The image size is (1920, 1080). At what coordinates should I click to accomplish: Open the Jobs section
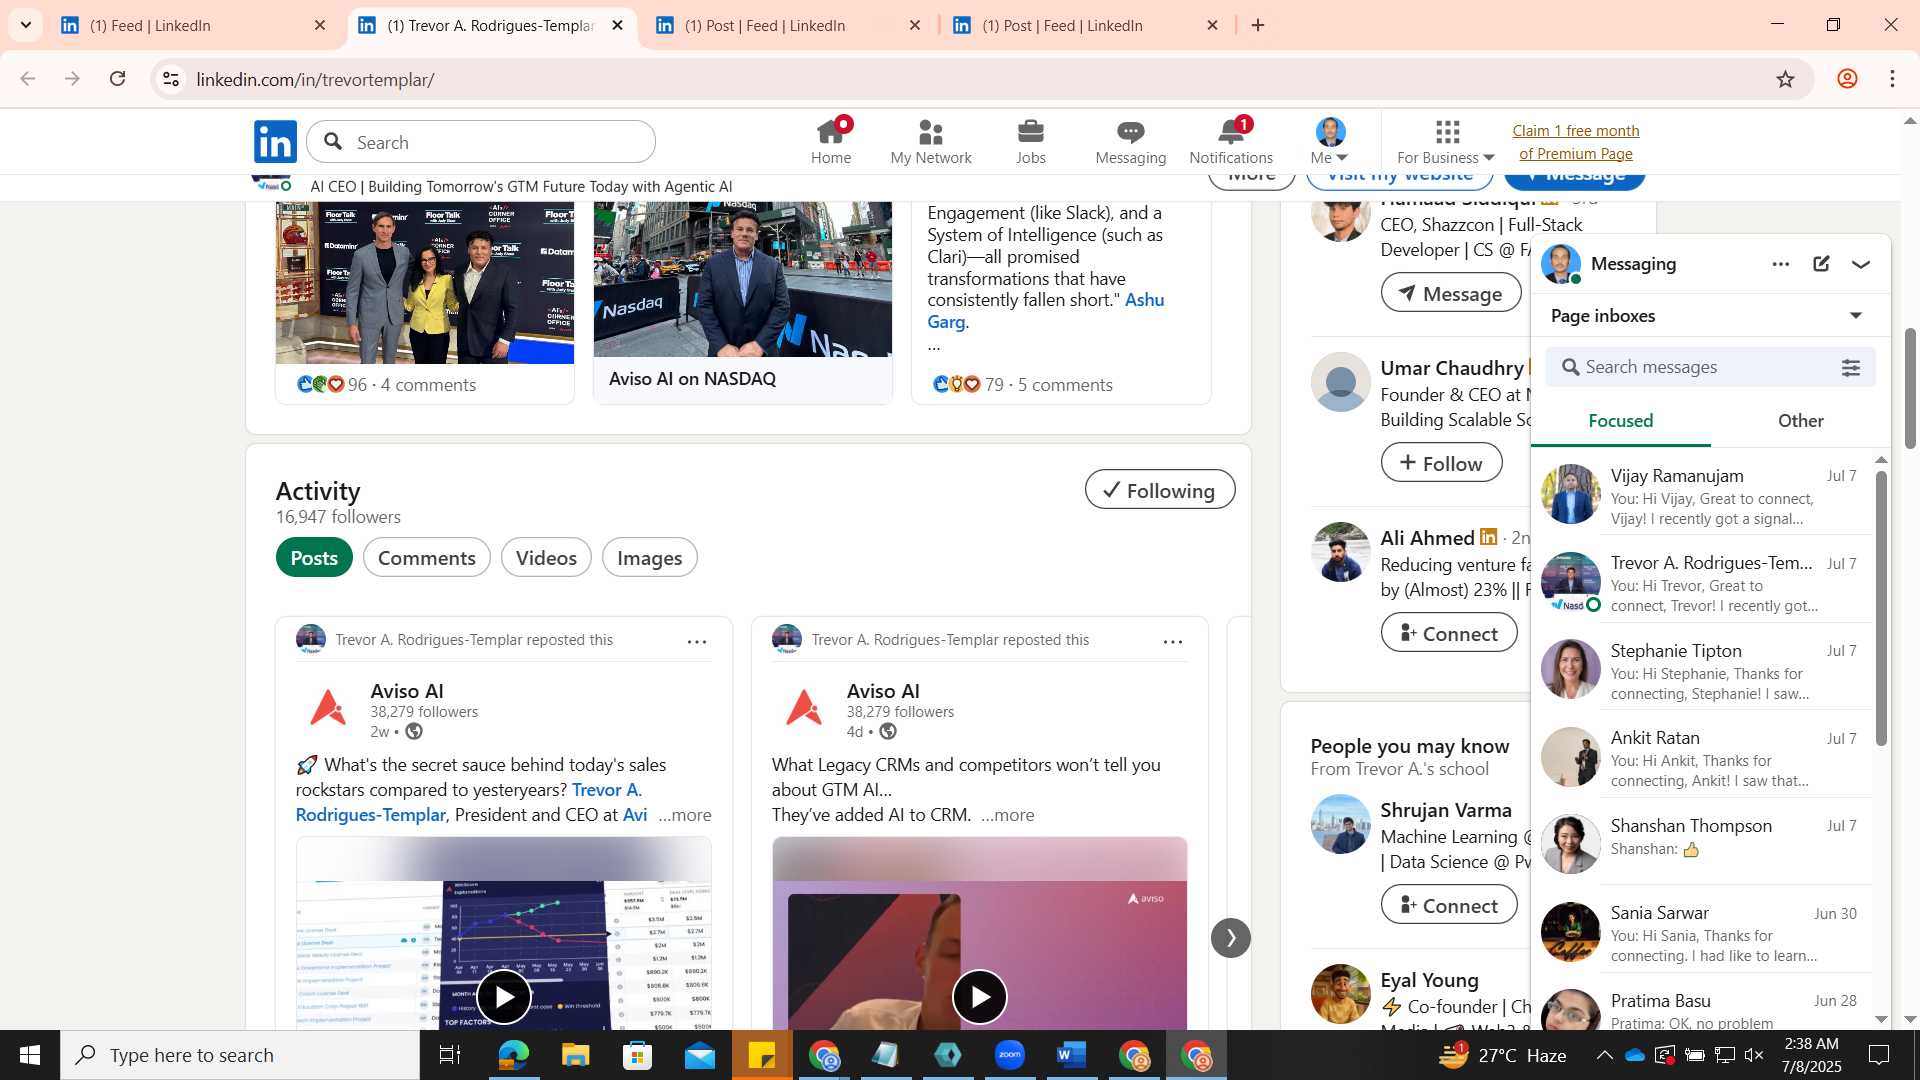tap(1030, 142)
